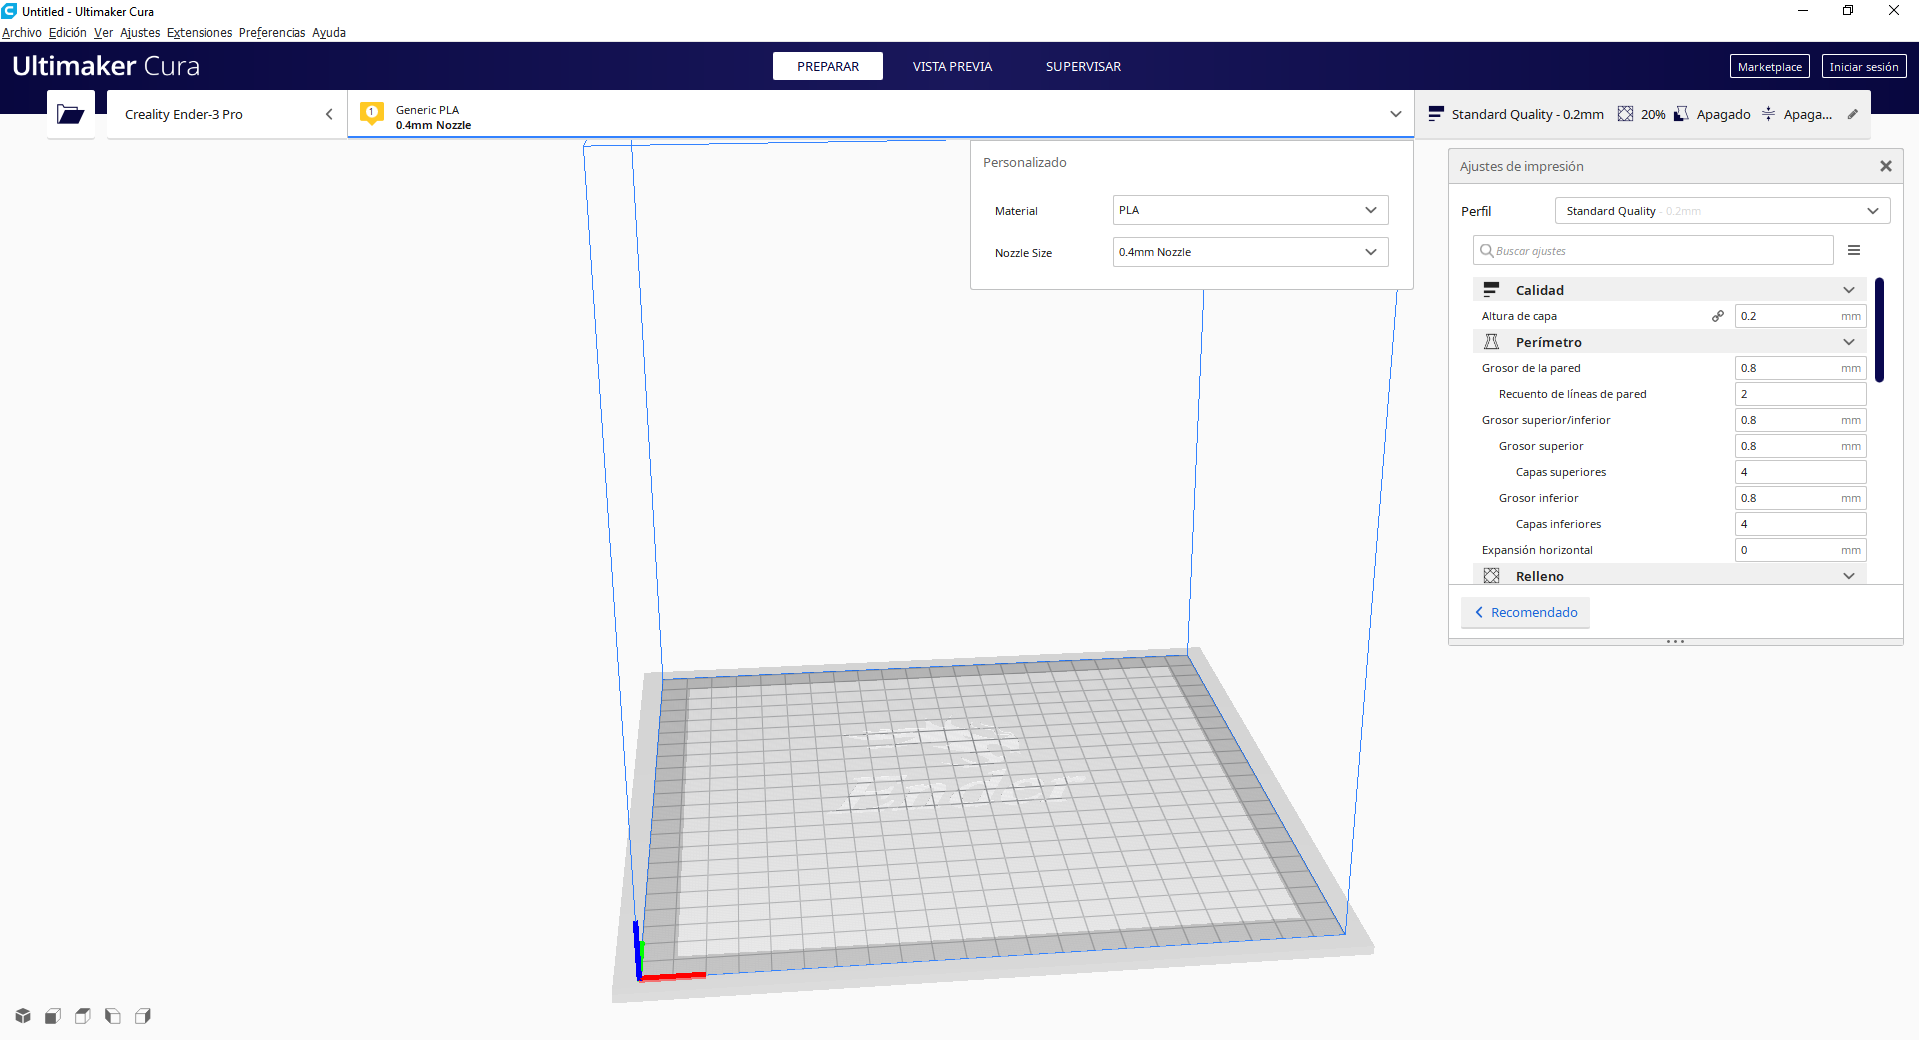Edit the Altura de capa value

tap(1800, 316)
